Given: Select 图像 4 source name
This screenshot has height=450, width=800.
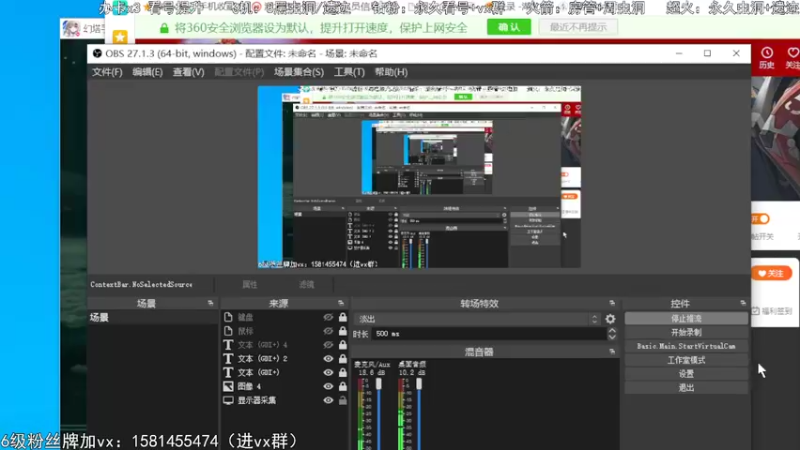Looking at the screenshot, I should coord(249,386).
